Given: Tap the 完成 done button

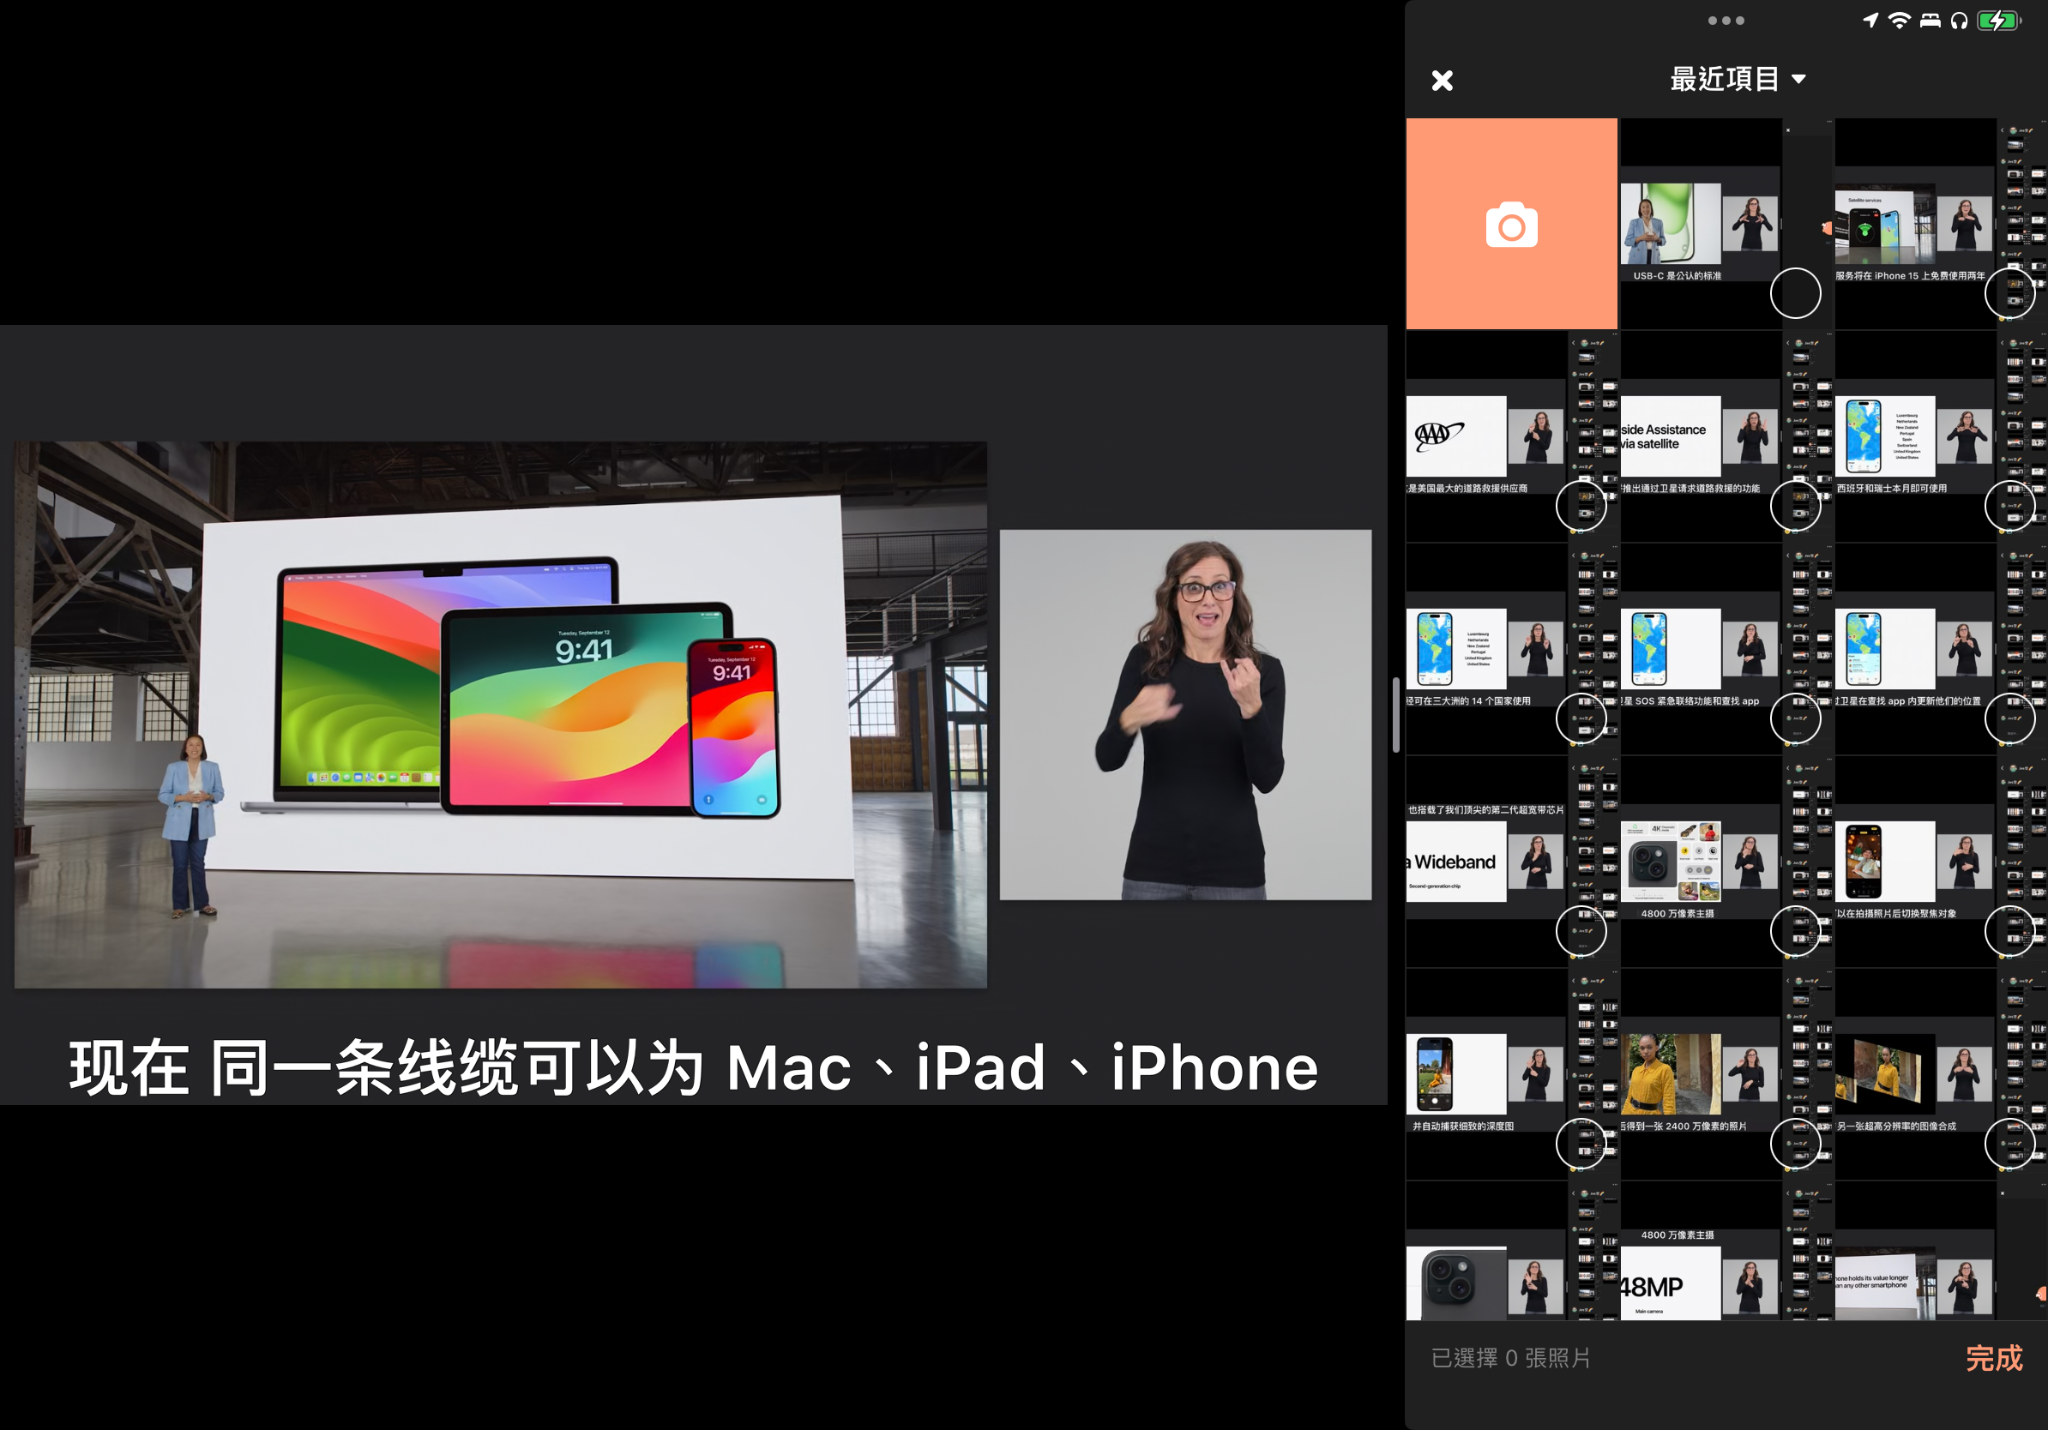Looking at the screenshot, I should point(1994,1357).
